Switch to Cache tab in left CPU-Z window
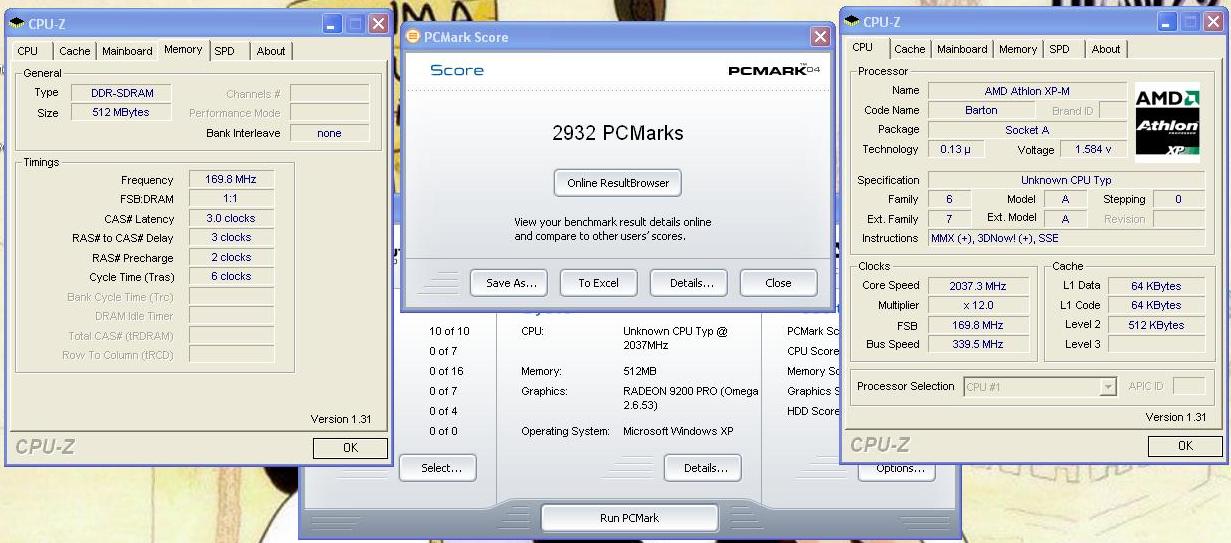The image size is (1231, 543). click(74, 51)
